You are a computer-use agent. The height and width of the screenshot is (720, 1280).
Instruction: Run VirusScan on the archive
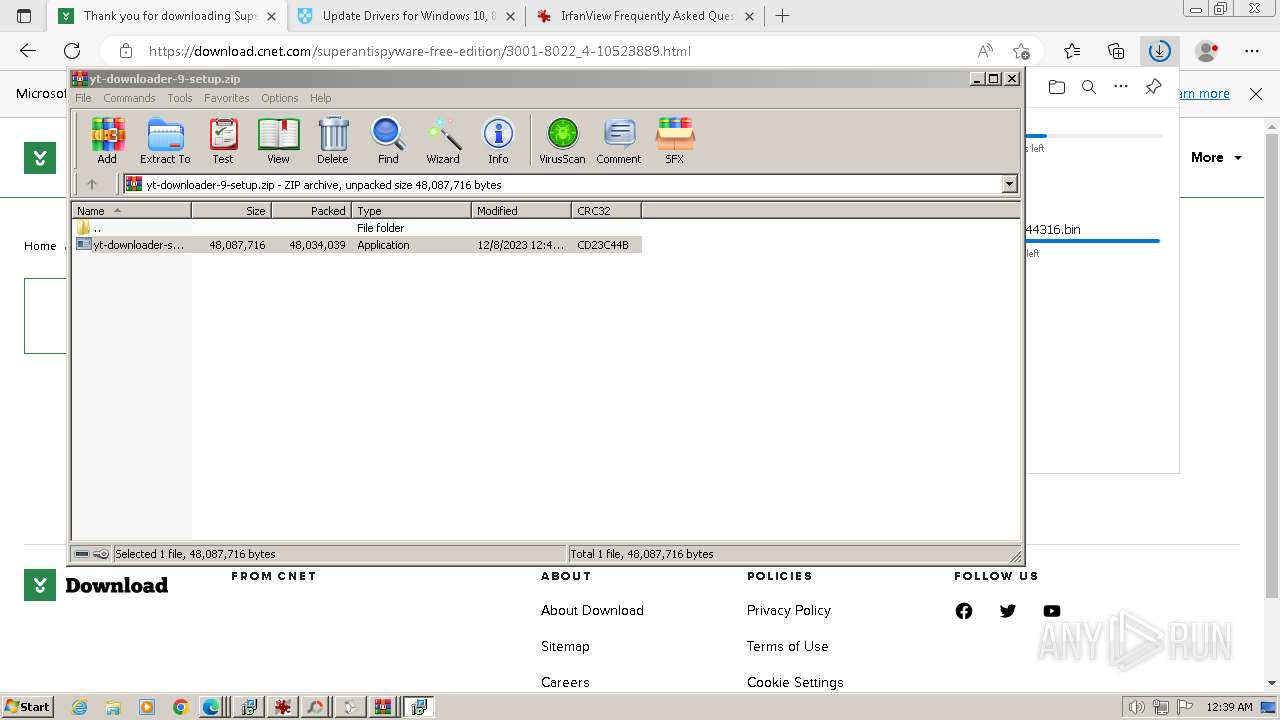562,140
